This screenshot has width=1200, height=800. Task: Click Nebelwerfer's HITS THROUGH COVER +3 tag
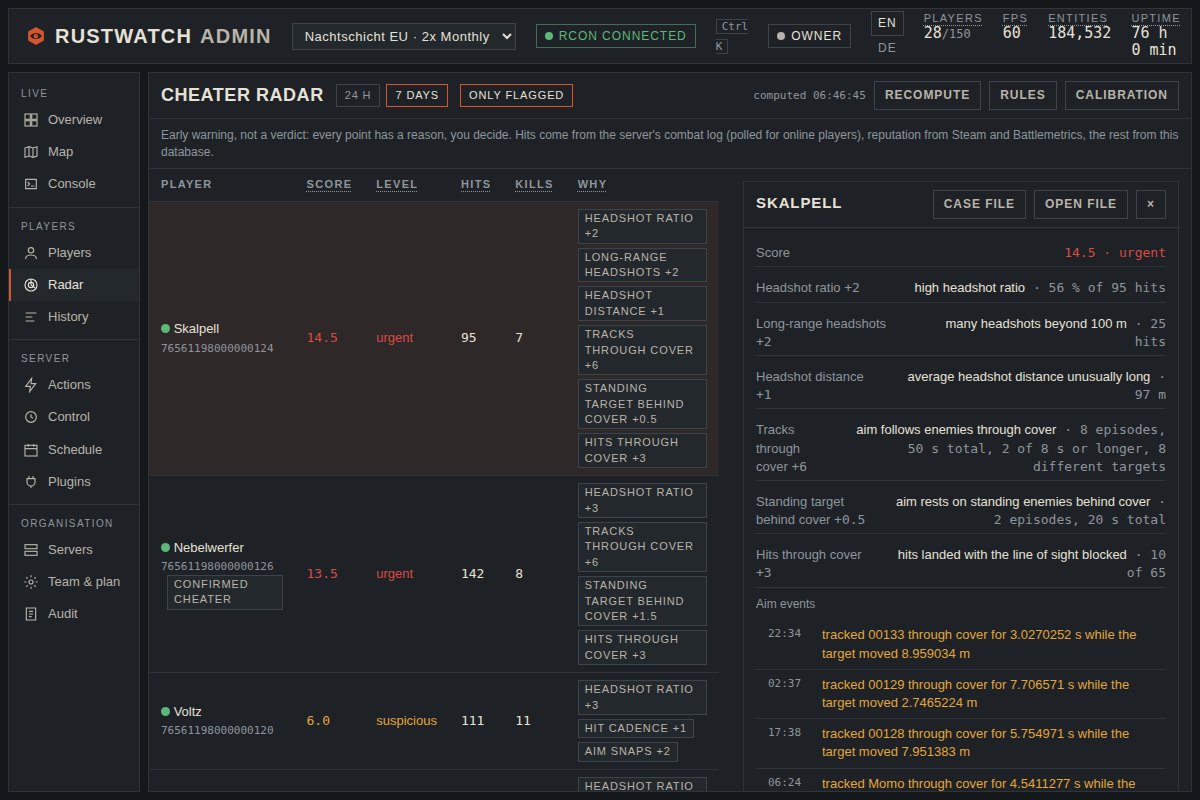[642, 647]
